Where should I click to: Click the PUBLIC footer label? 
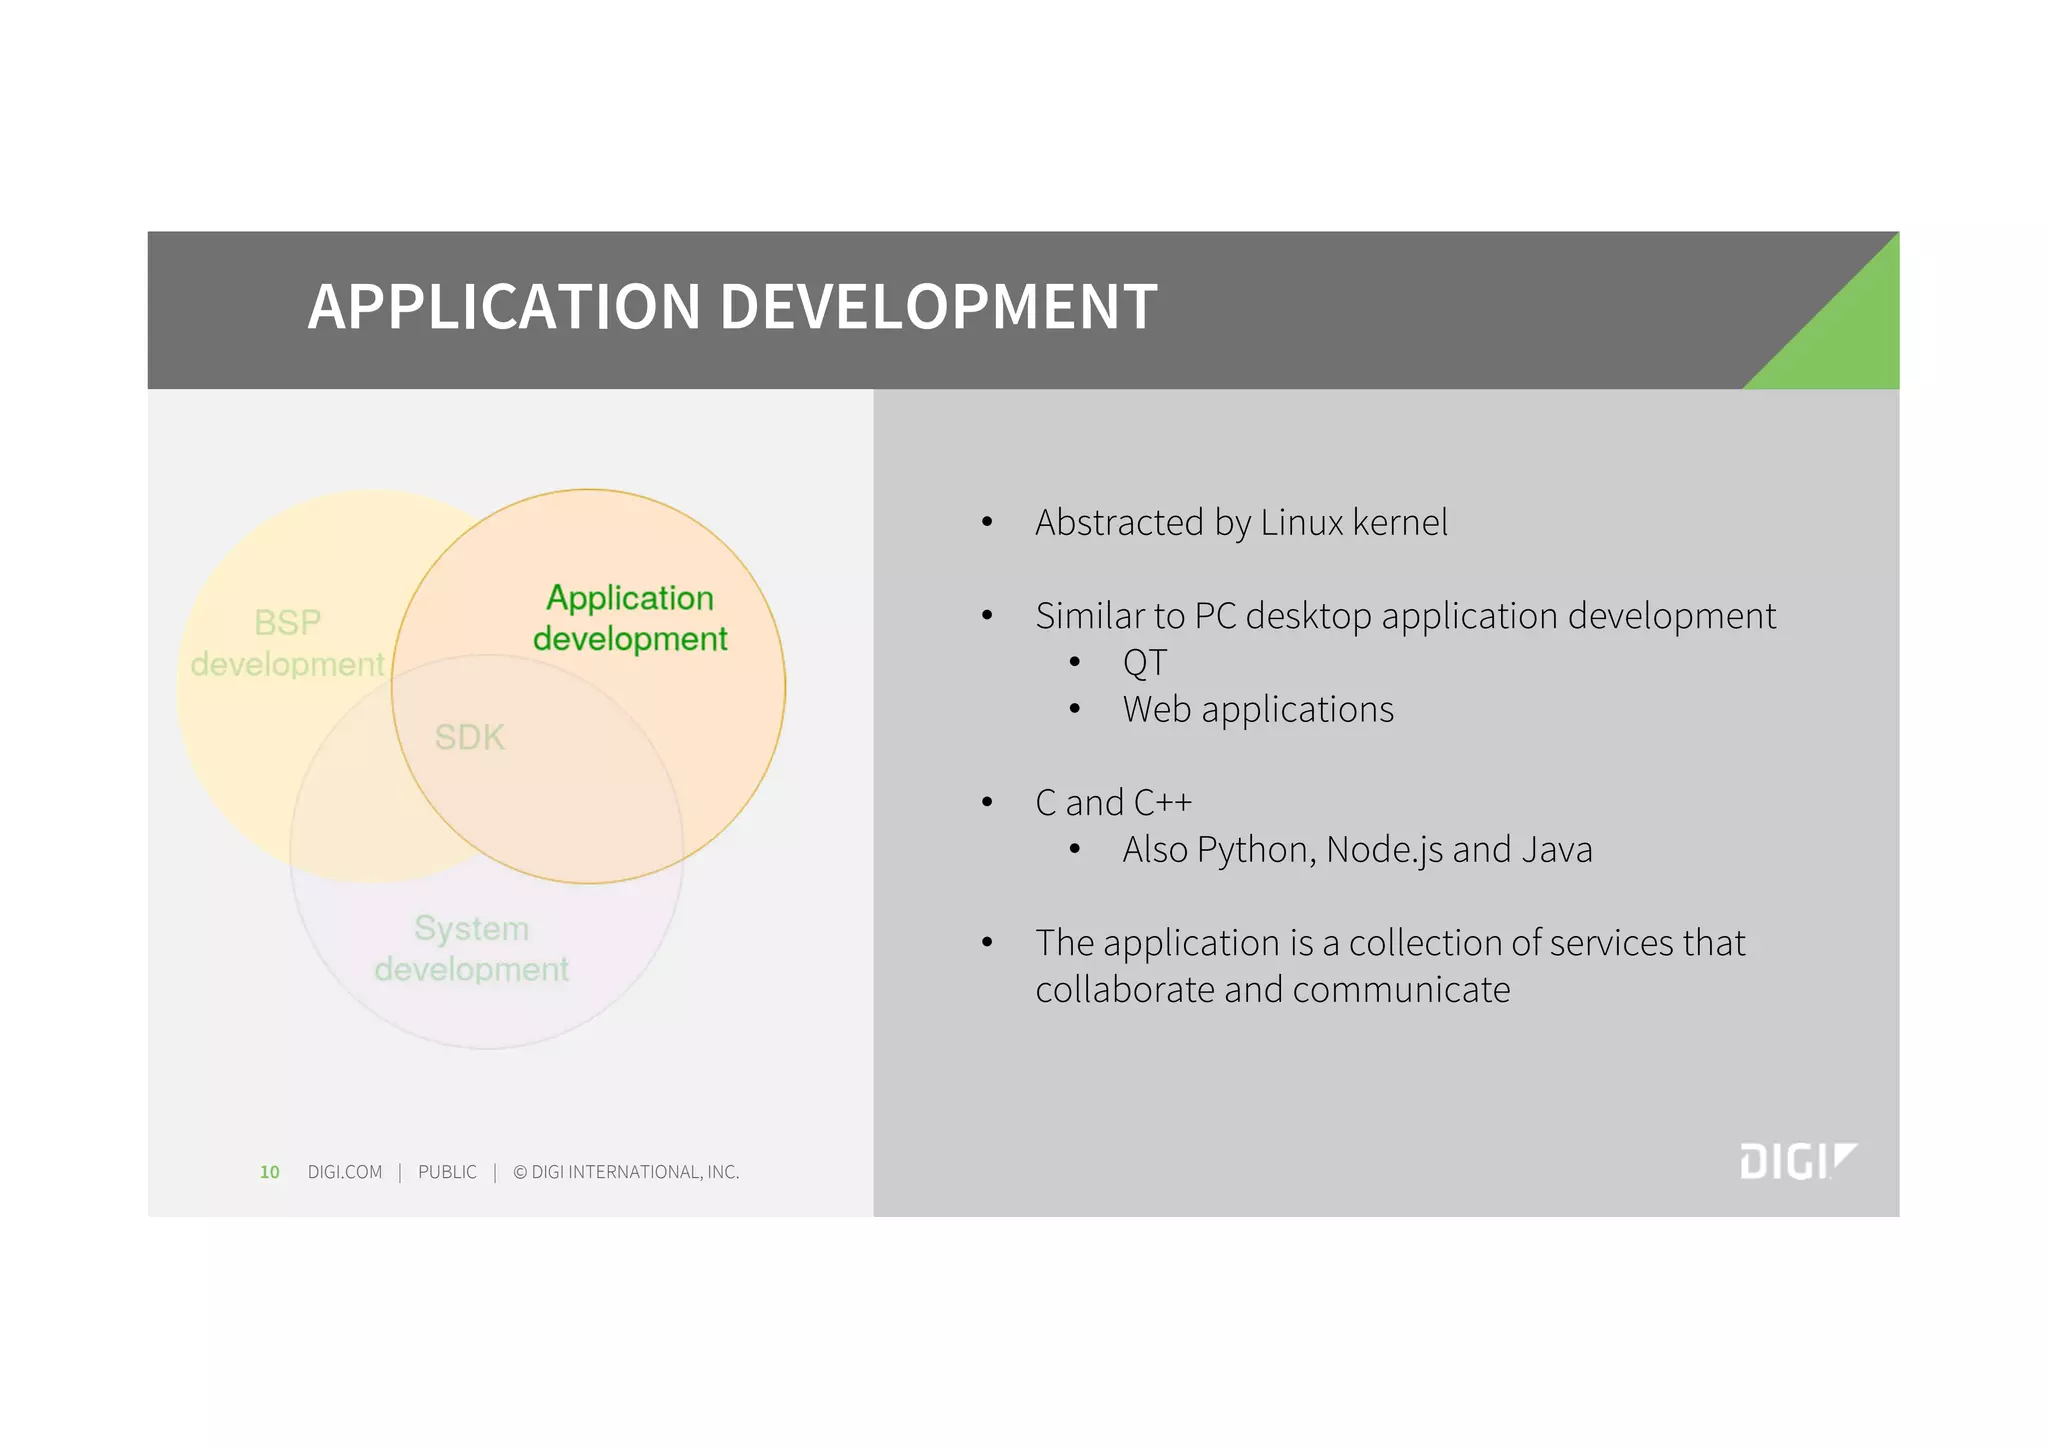[x=447, y=1172]
